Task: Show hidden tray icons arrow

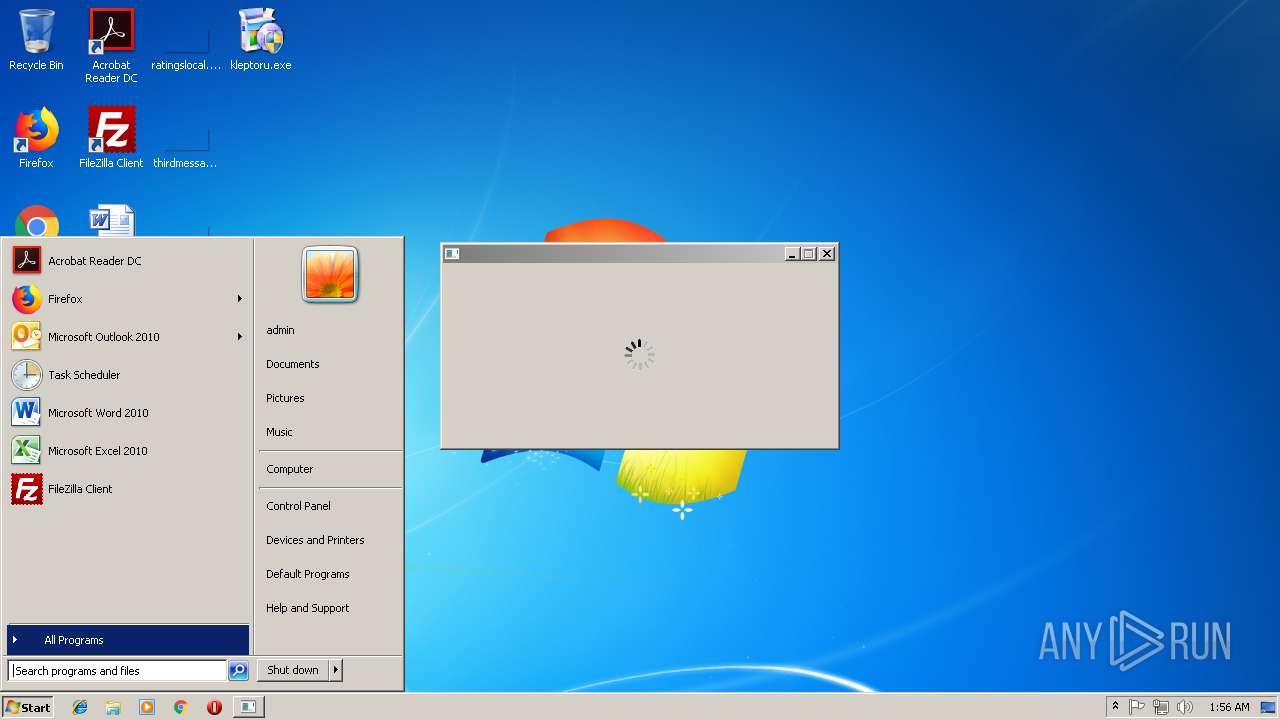Action: coord(1115,707)
